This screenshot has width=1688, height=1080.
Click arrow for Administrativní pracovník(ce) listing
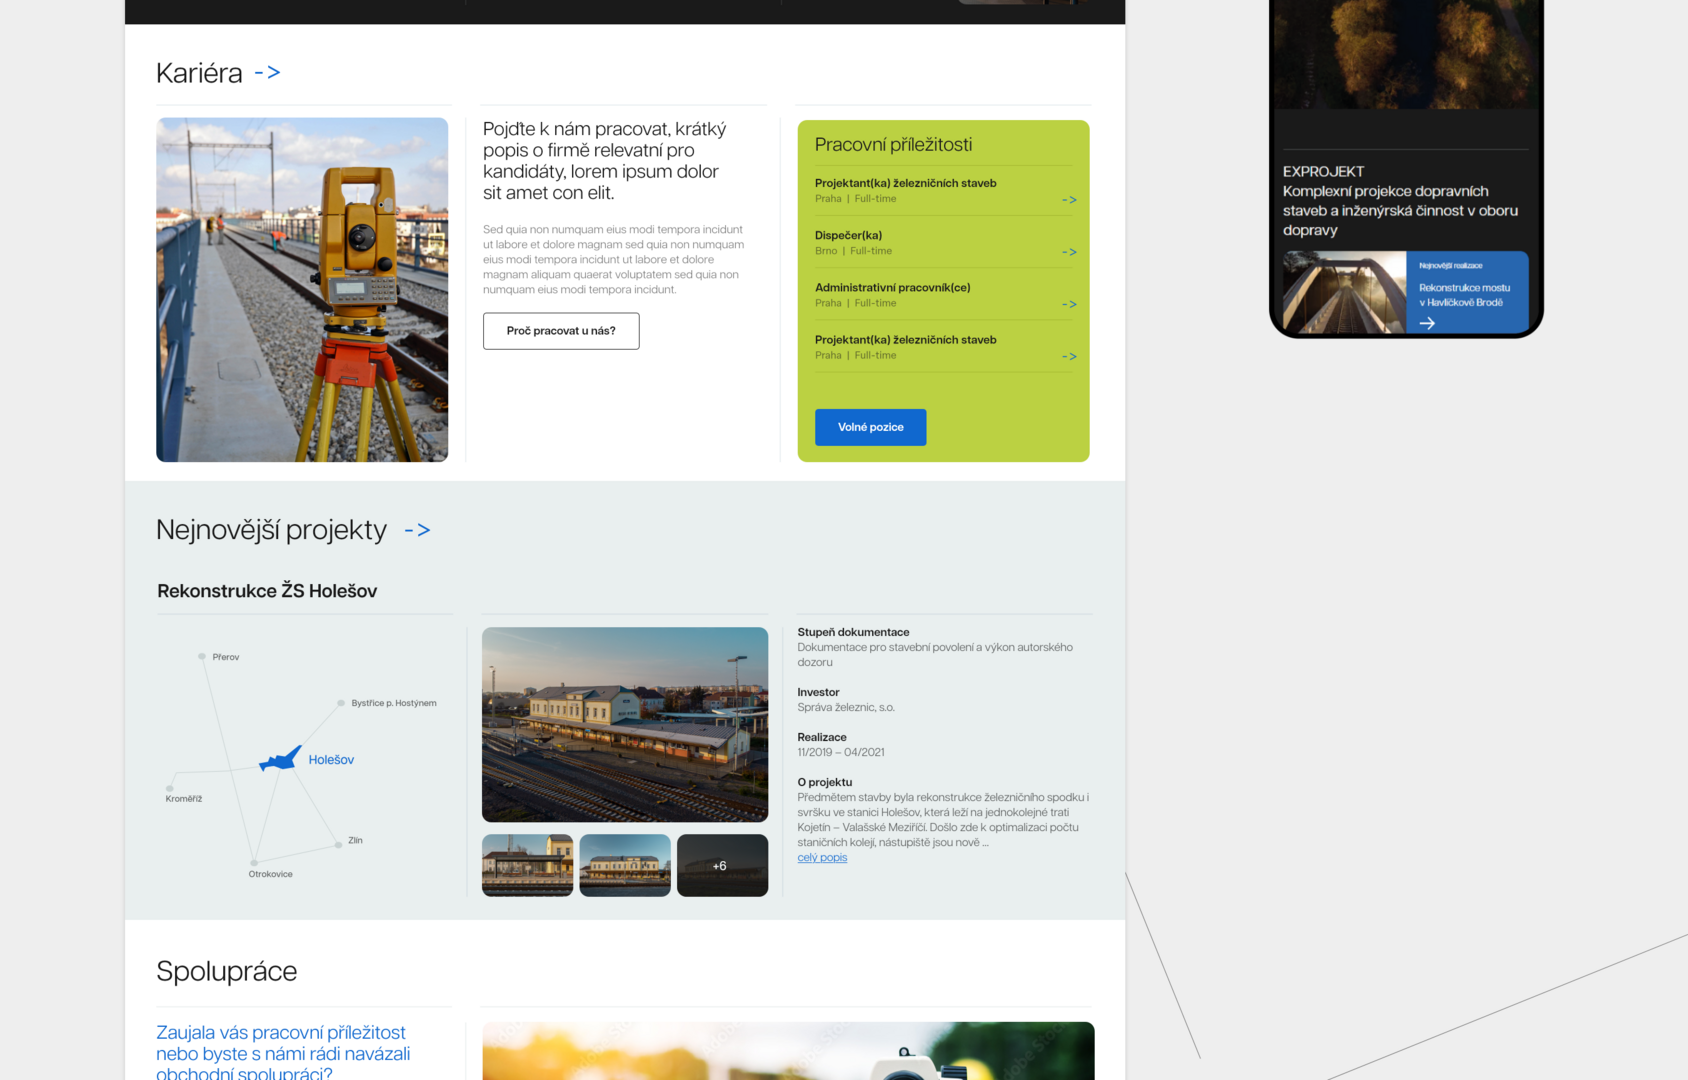point(1068,304)
